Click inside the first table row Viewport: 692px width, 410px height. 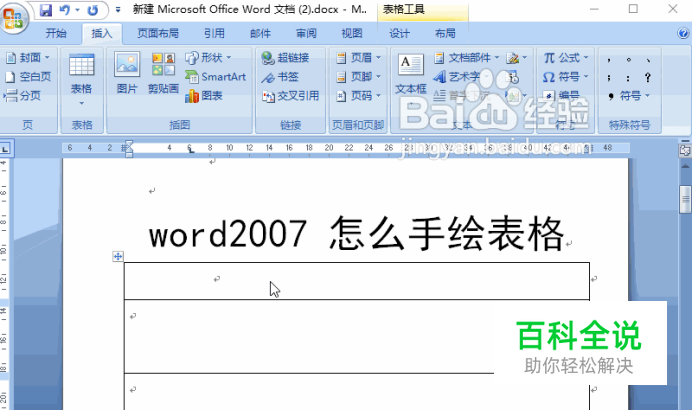pos(357,281)
